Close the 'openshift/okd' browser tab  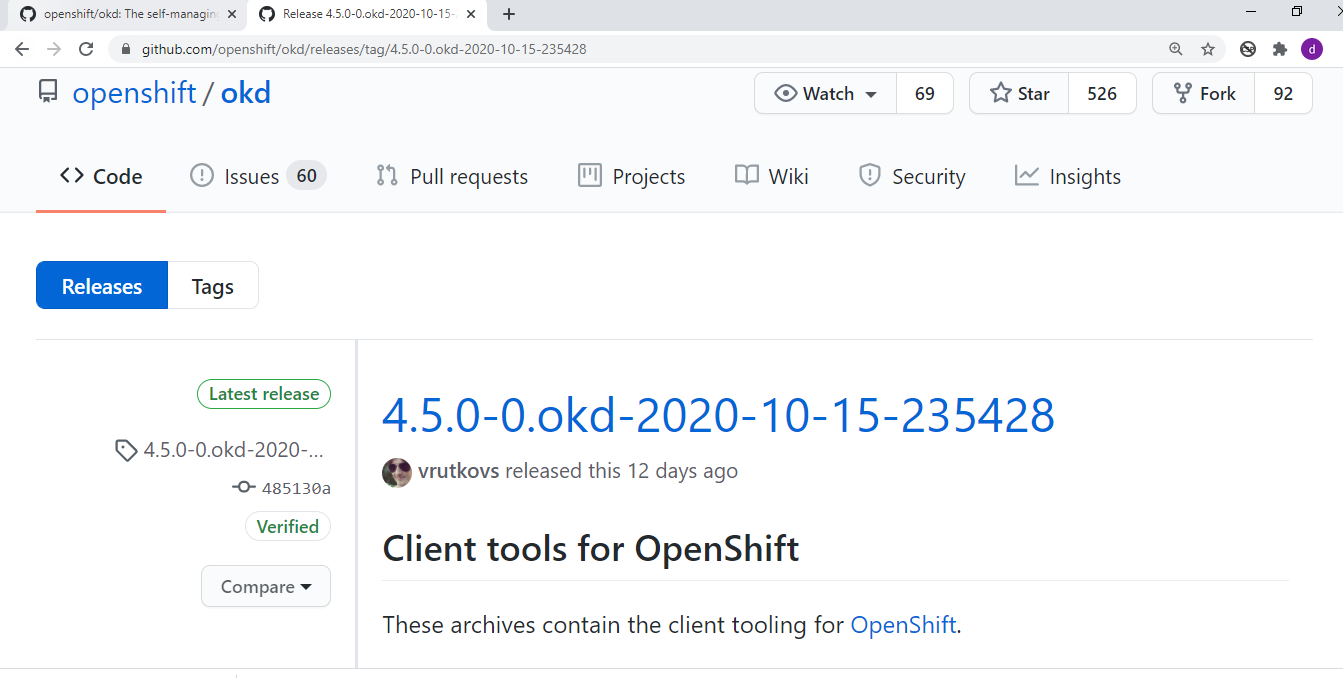(x=231, y=14)
